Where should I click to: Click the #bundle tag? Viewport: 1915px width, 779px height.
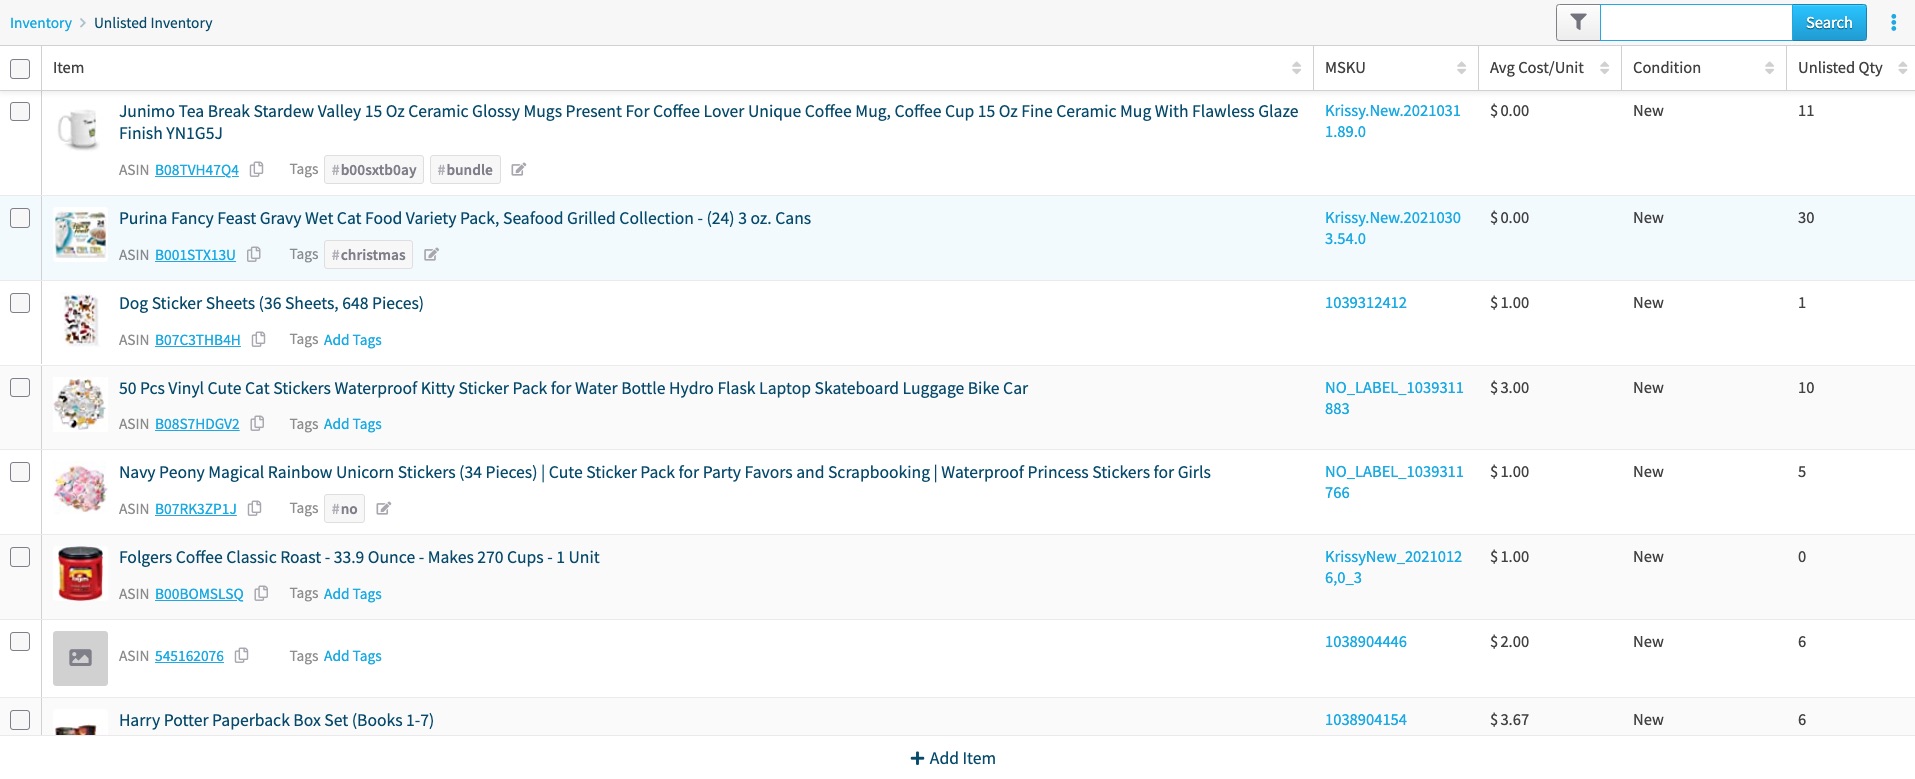[x=465, y=170]
